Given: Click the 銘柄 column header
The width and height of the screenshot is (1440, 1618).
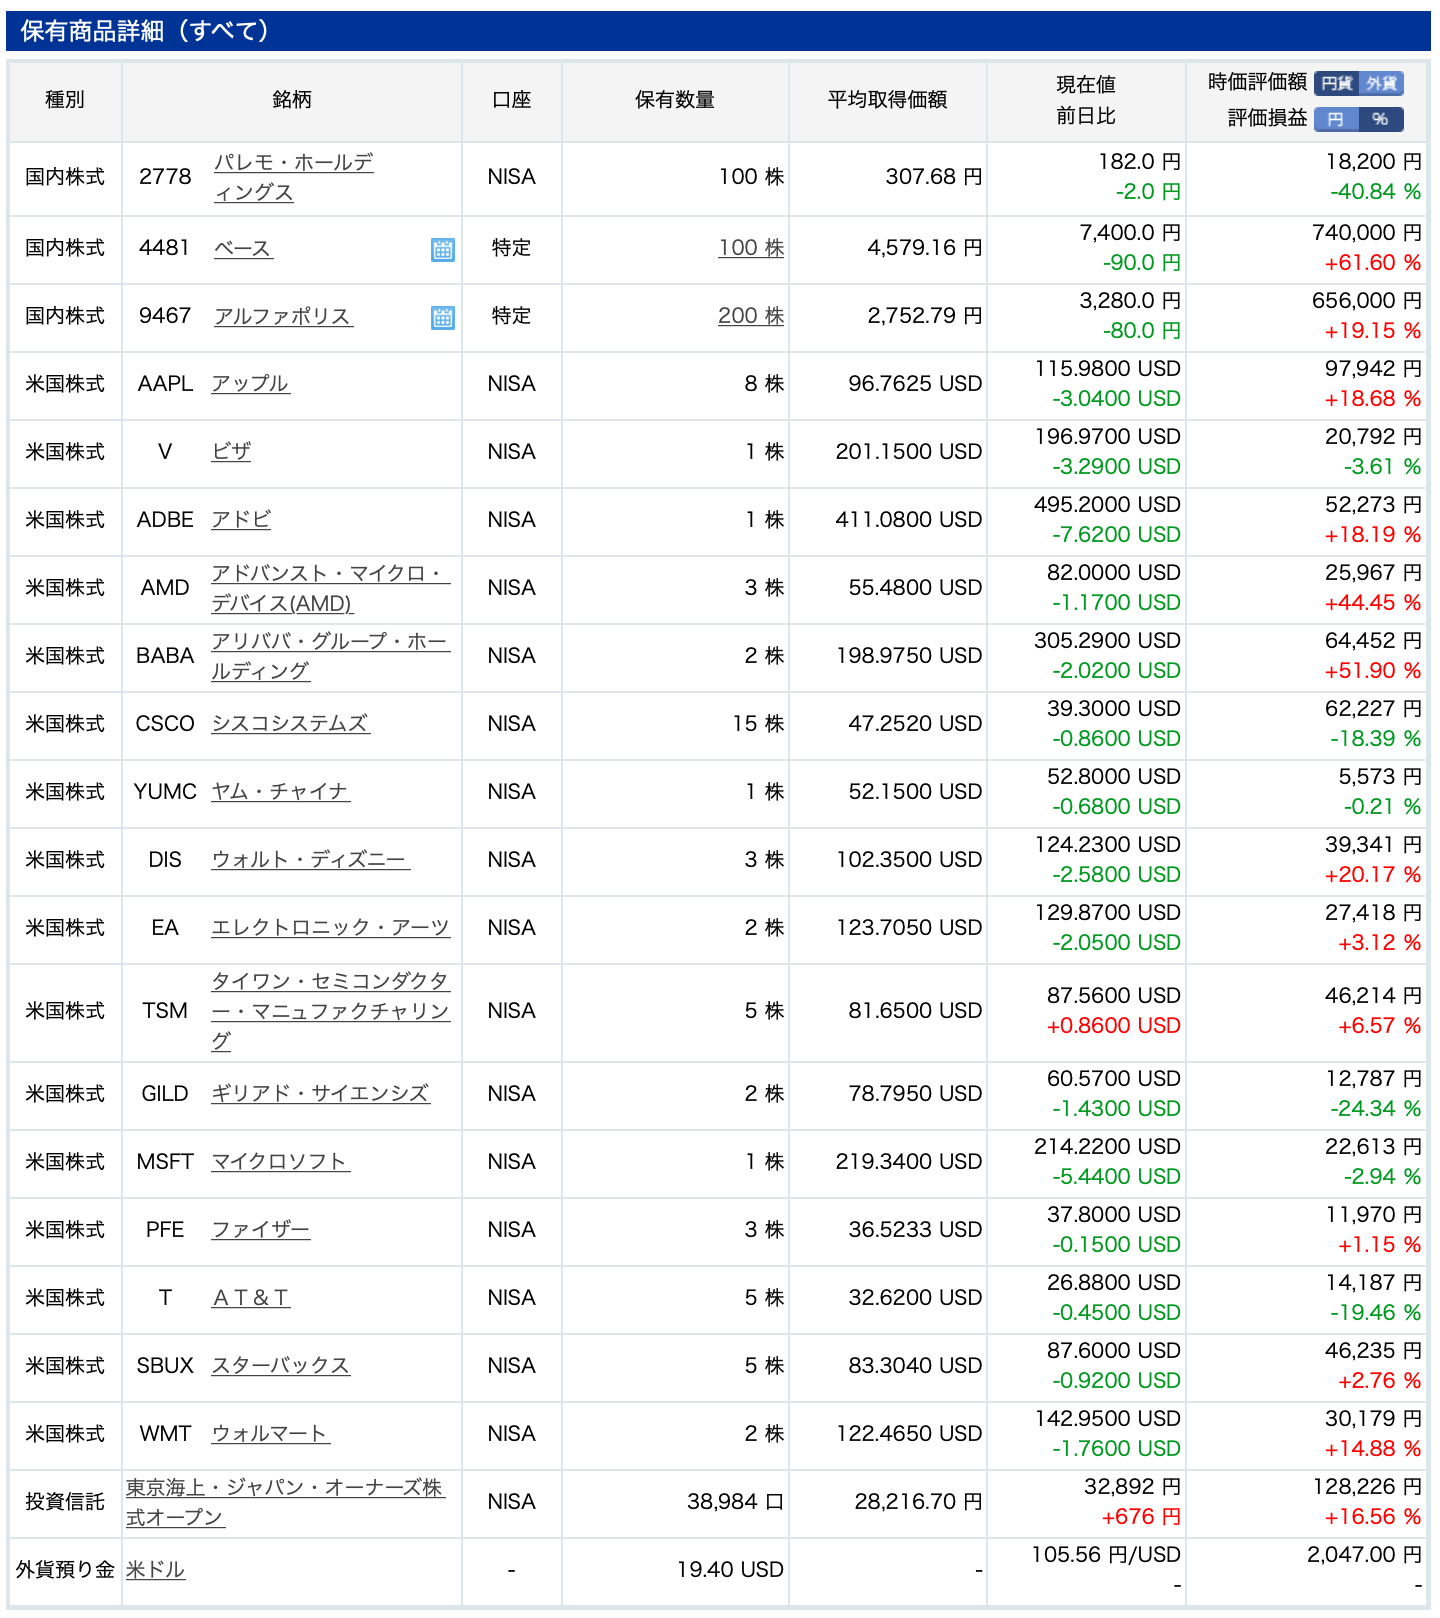Looking at the screenshot, I should point(292,100).
